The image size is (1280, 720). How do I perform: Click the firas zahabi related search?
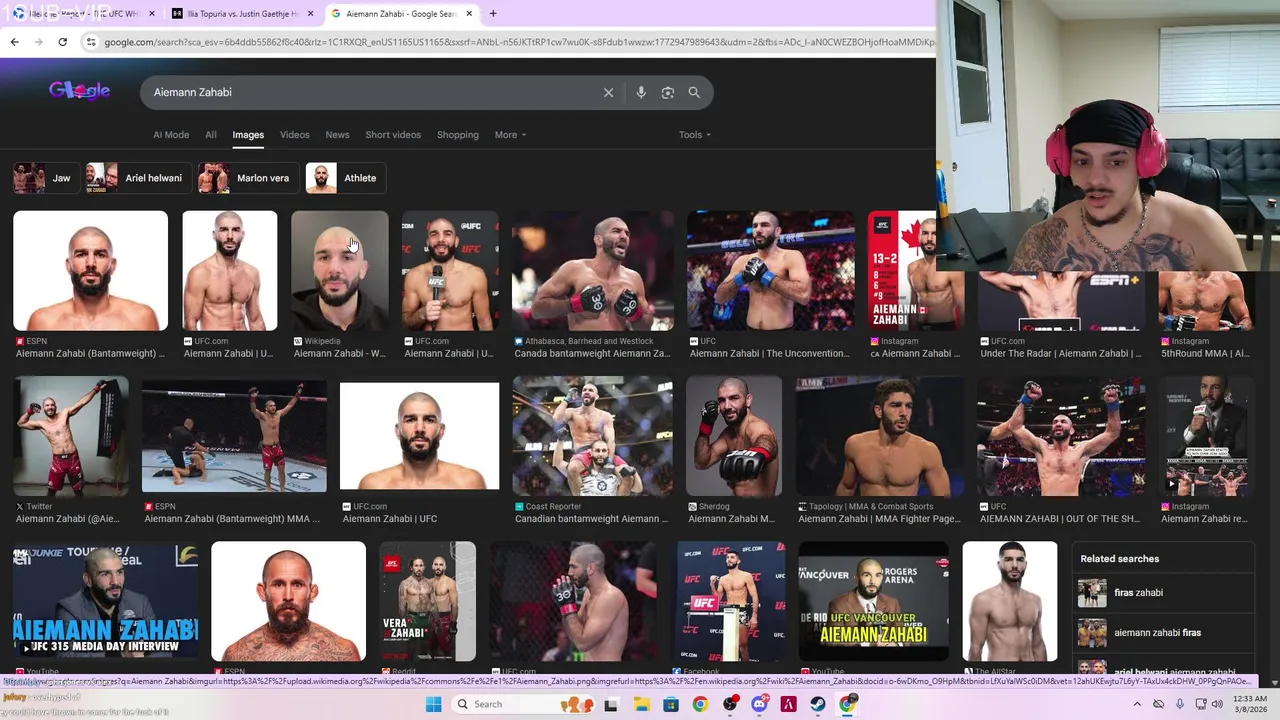pyautogui.click(x=1165, y=592)
